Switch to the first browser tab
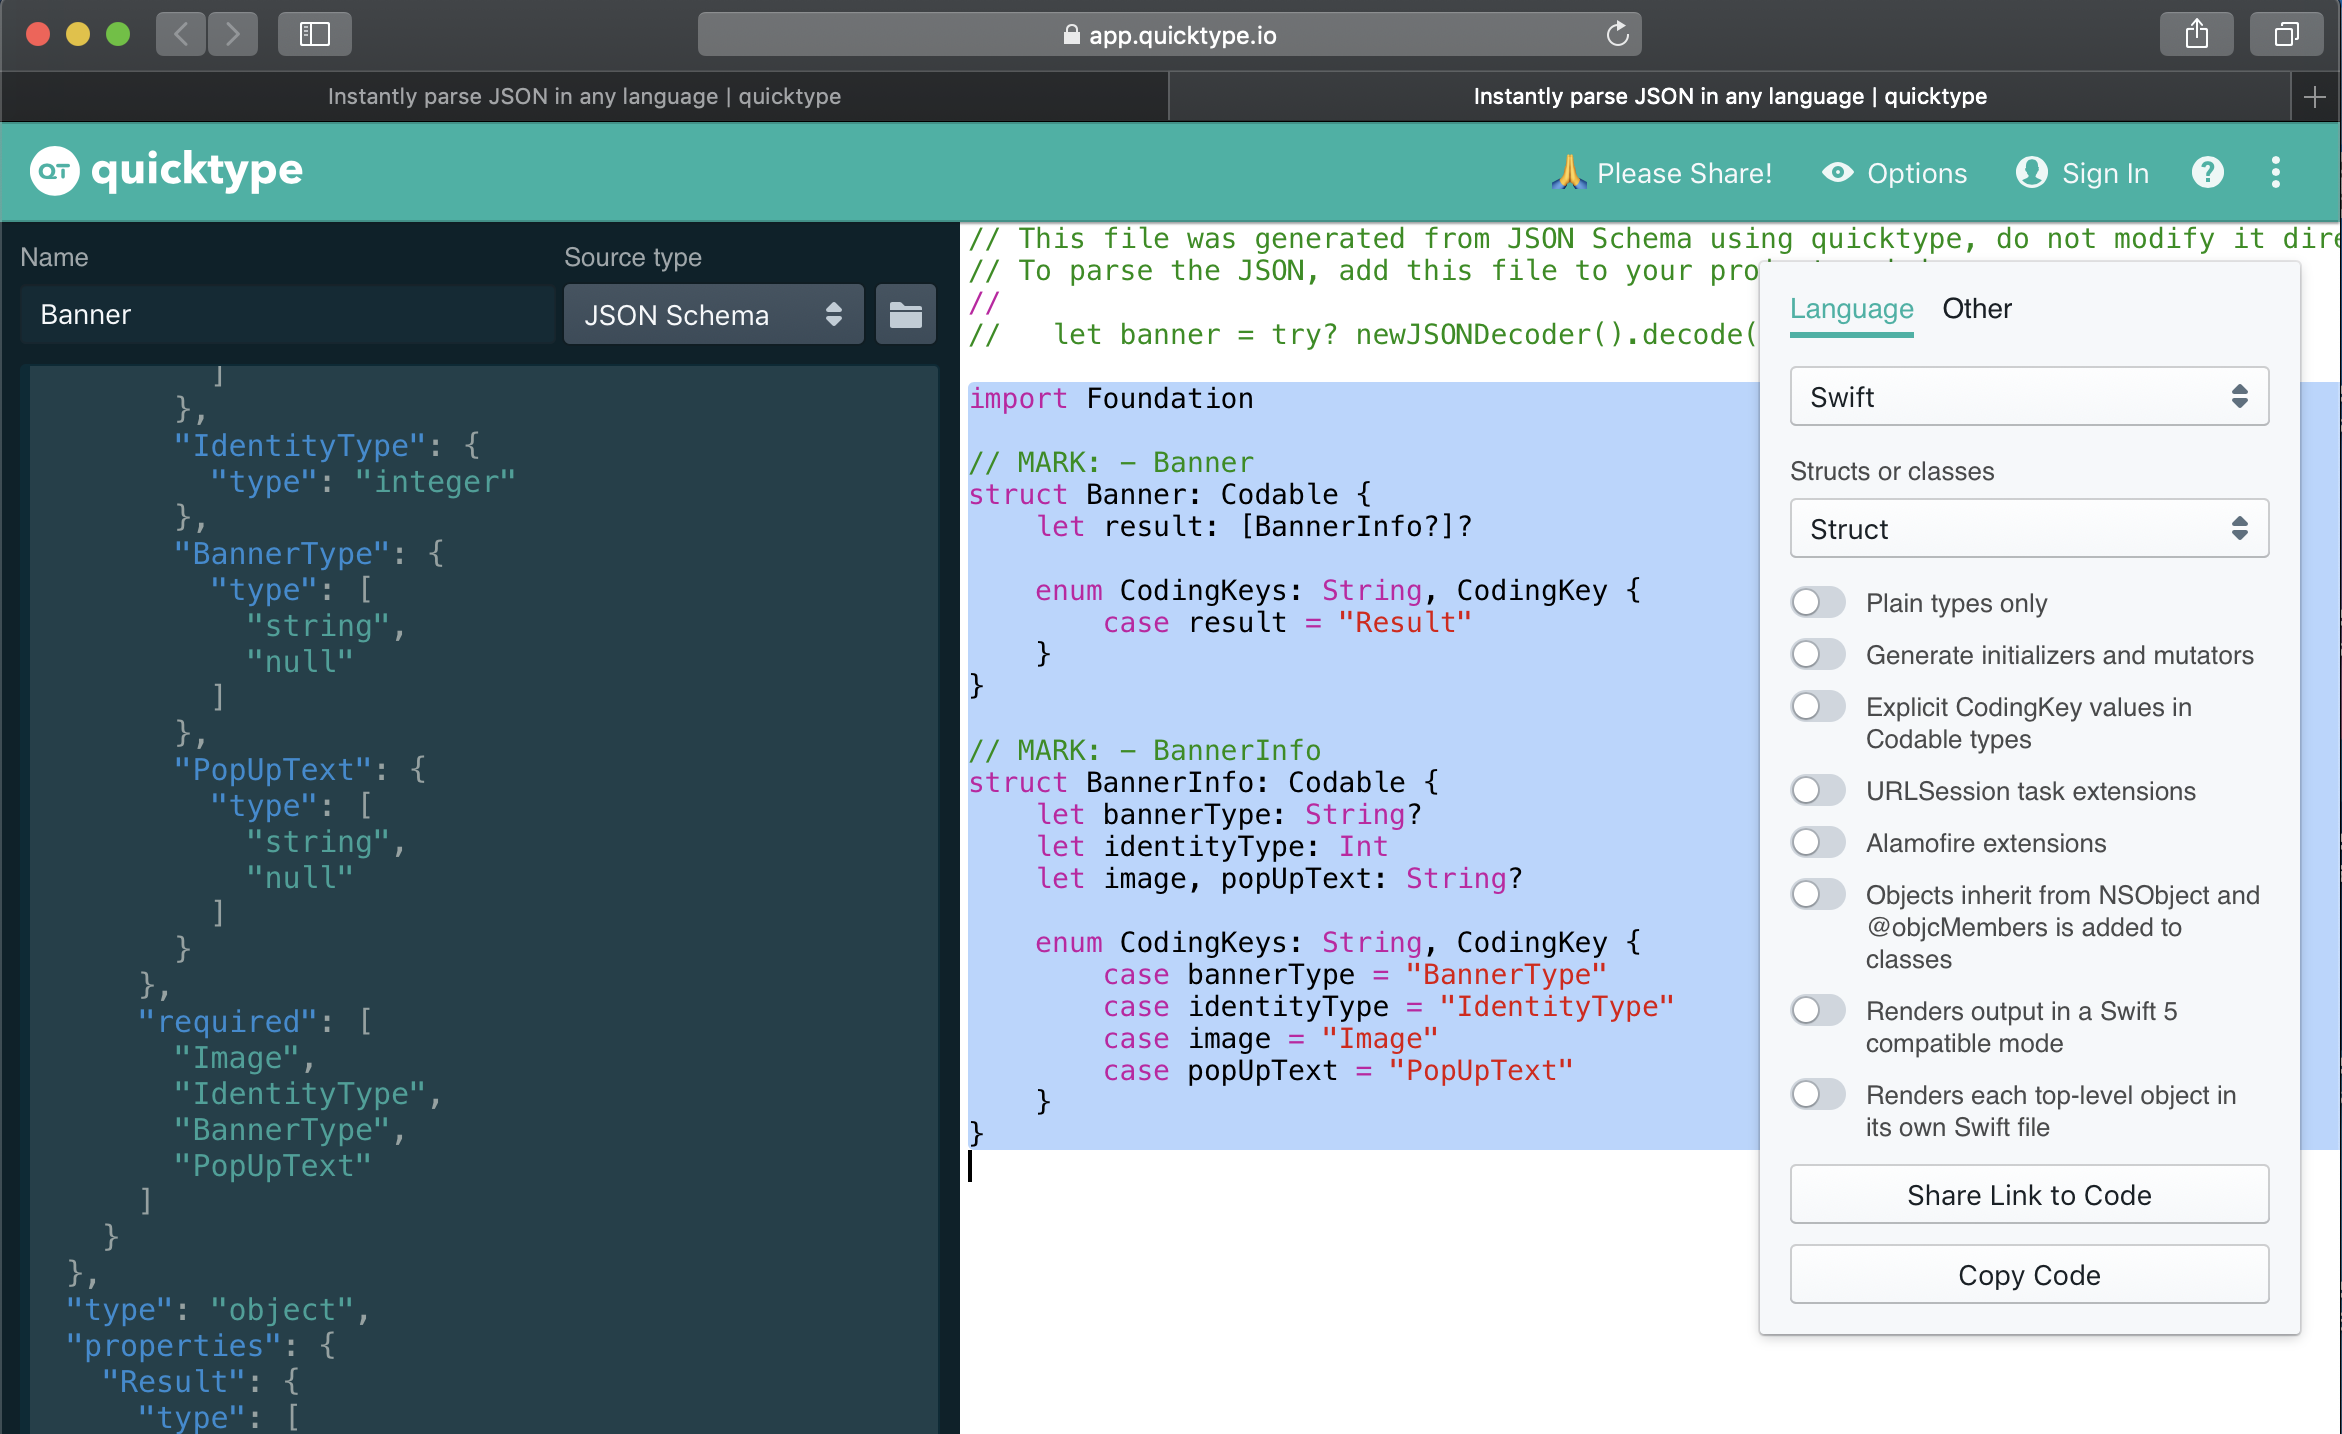Image resolution: width=2342 pixels, height=1434 pixels. [x=584, y=97]
